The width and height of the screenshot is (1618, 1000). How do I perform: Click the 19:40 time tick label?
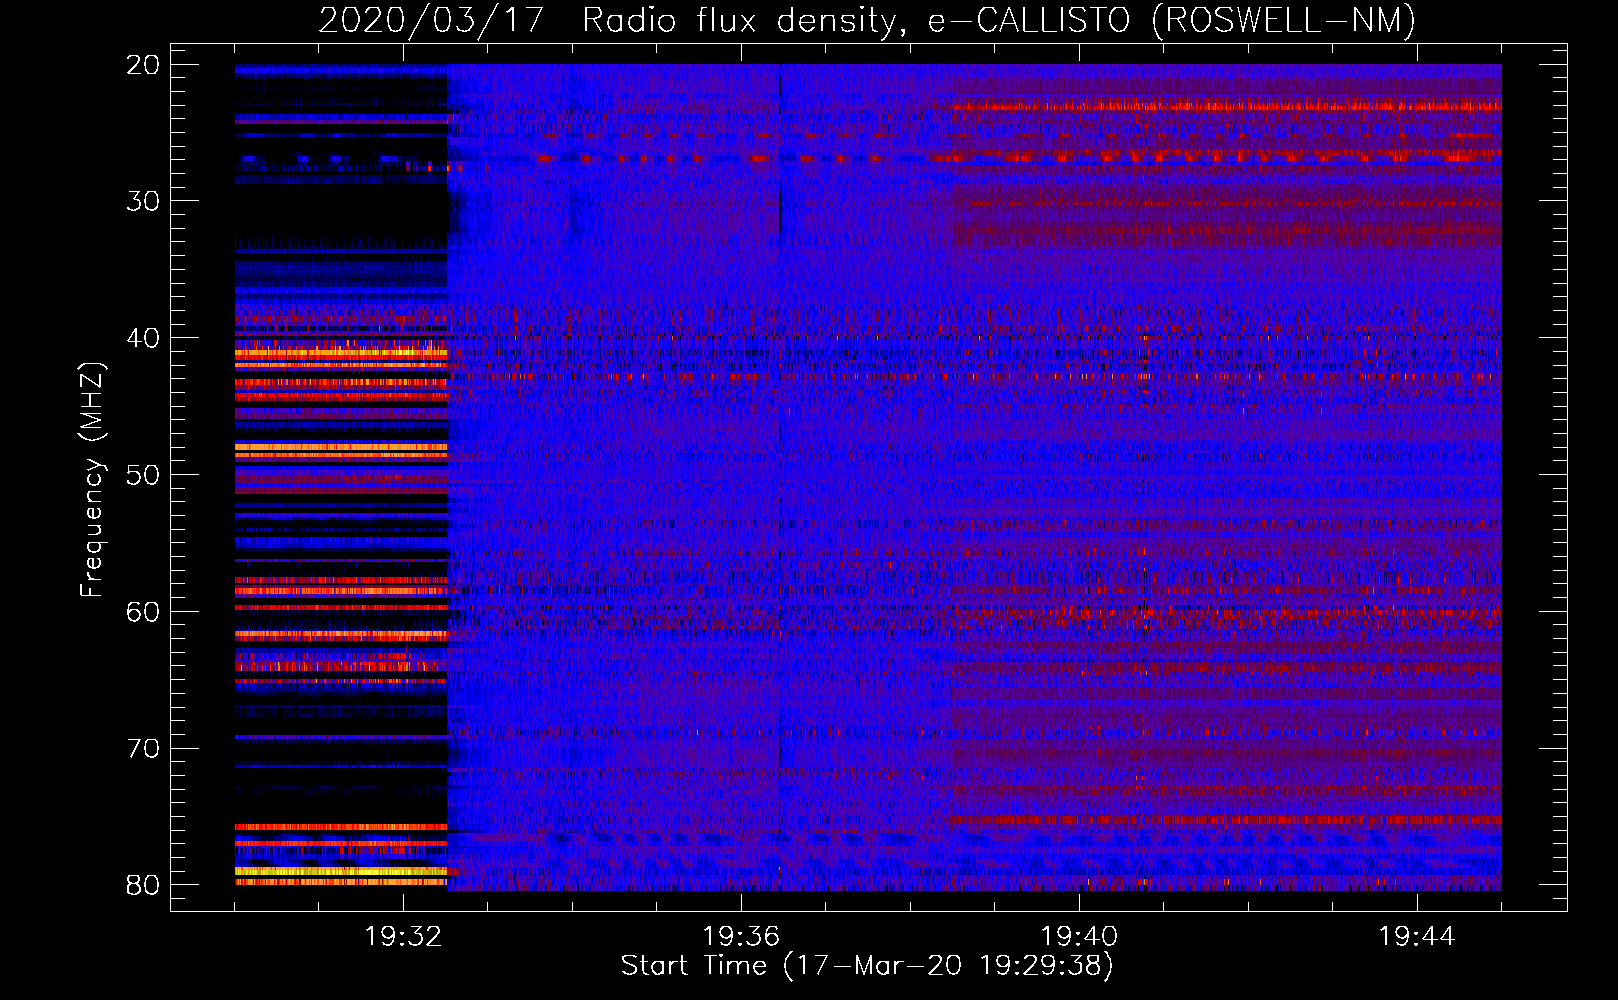click(1079, 936)
